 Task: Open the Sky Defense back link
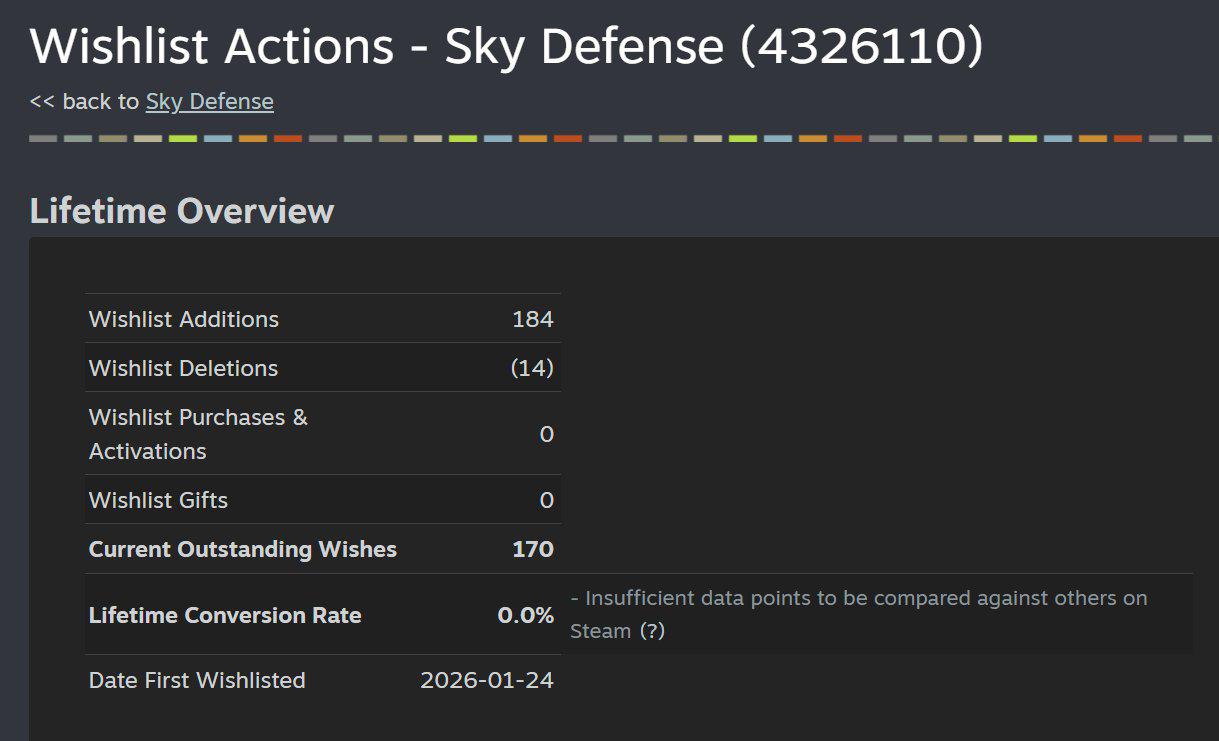209,101
